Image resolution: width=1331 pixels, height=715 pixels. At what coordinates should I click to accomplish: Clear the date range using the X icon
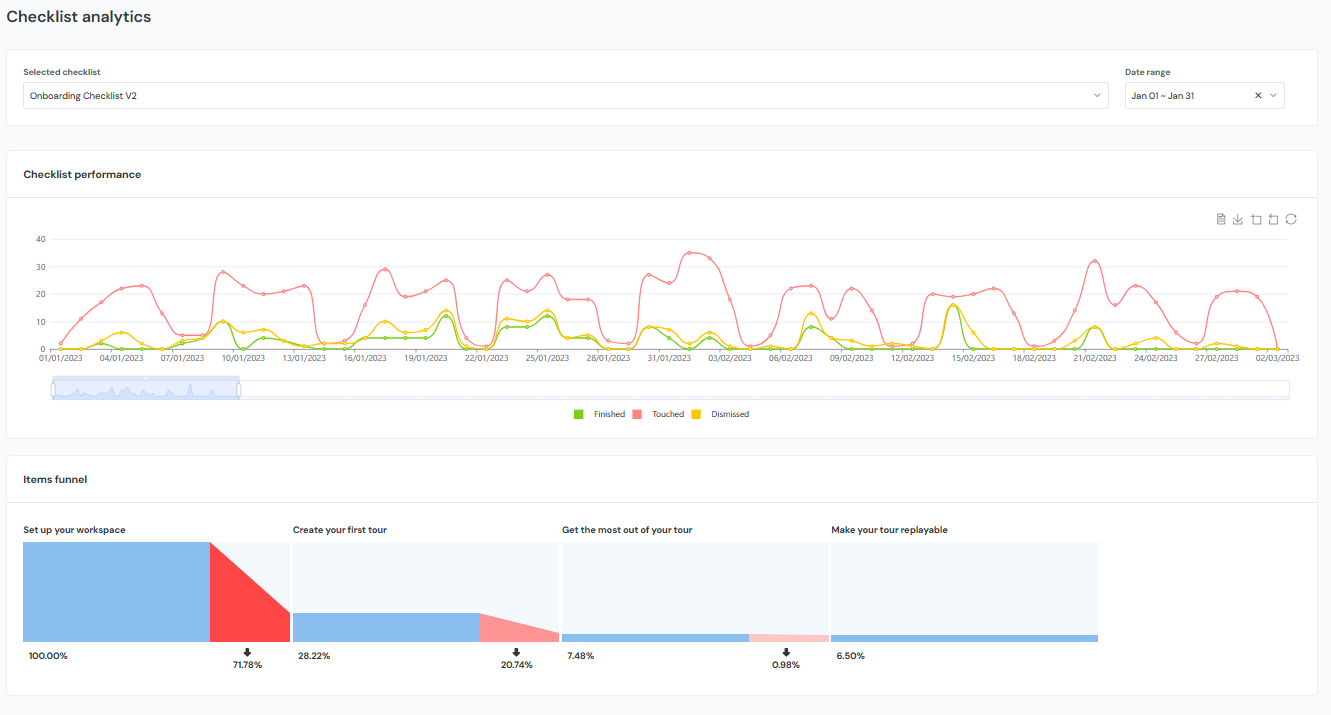[1257, 95]
